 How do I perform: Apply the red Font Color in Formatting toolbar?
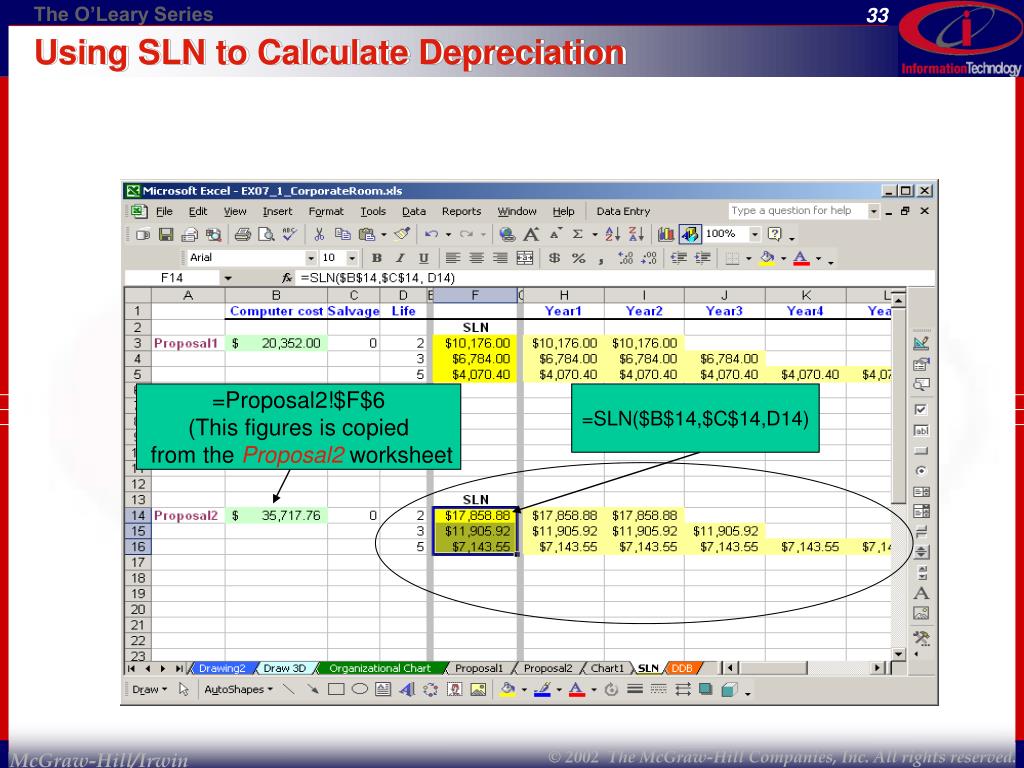(801, 259)
